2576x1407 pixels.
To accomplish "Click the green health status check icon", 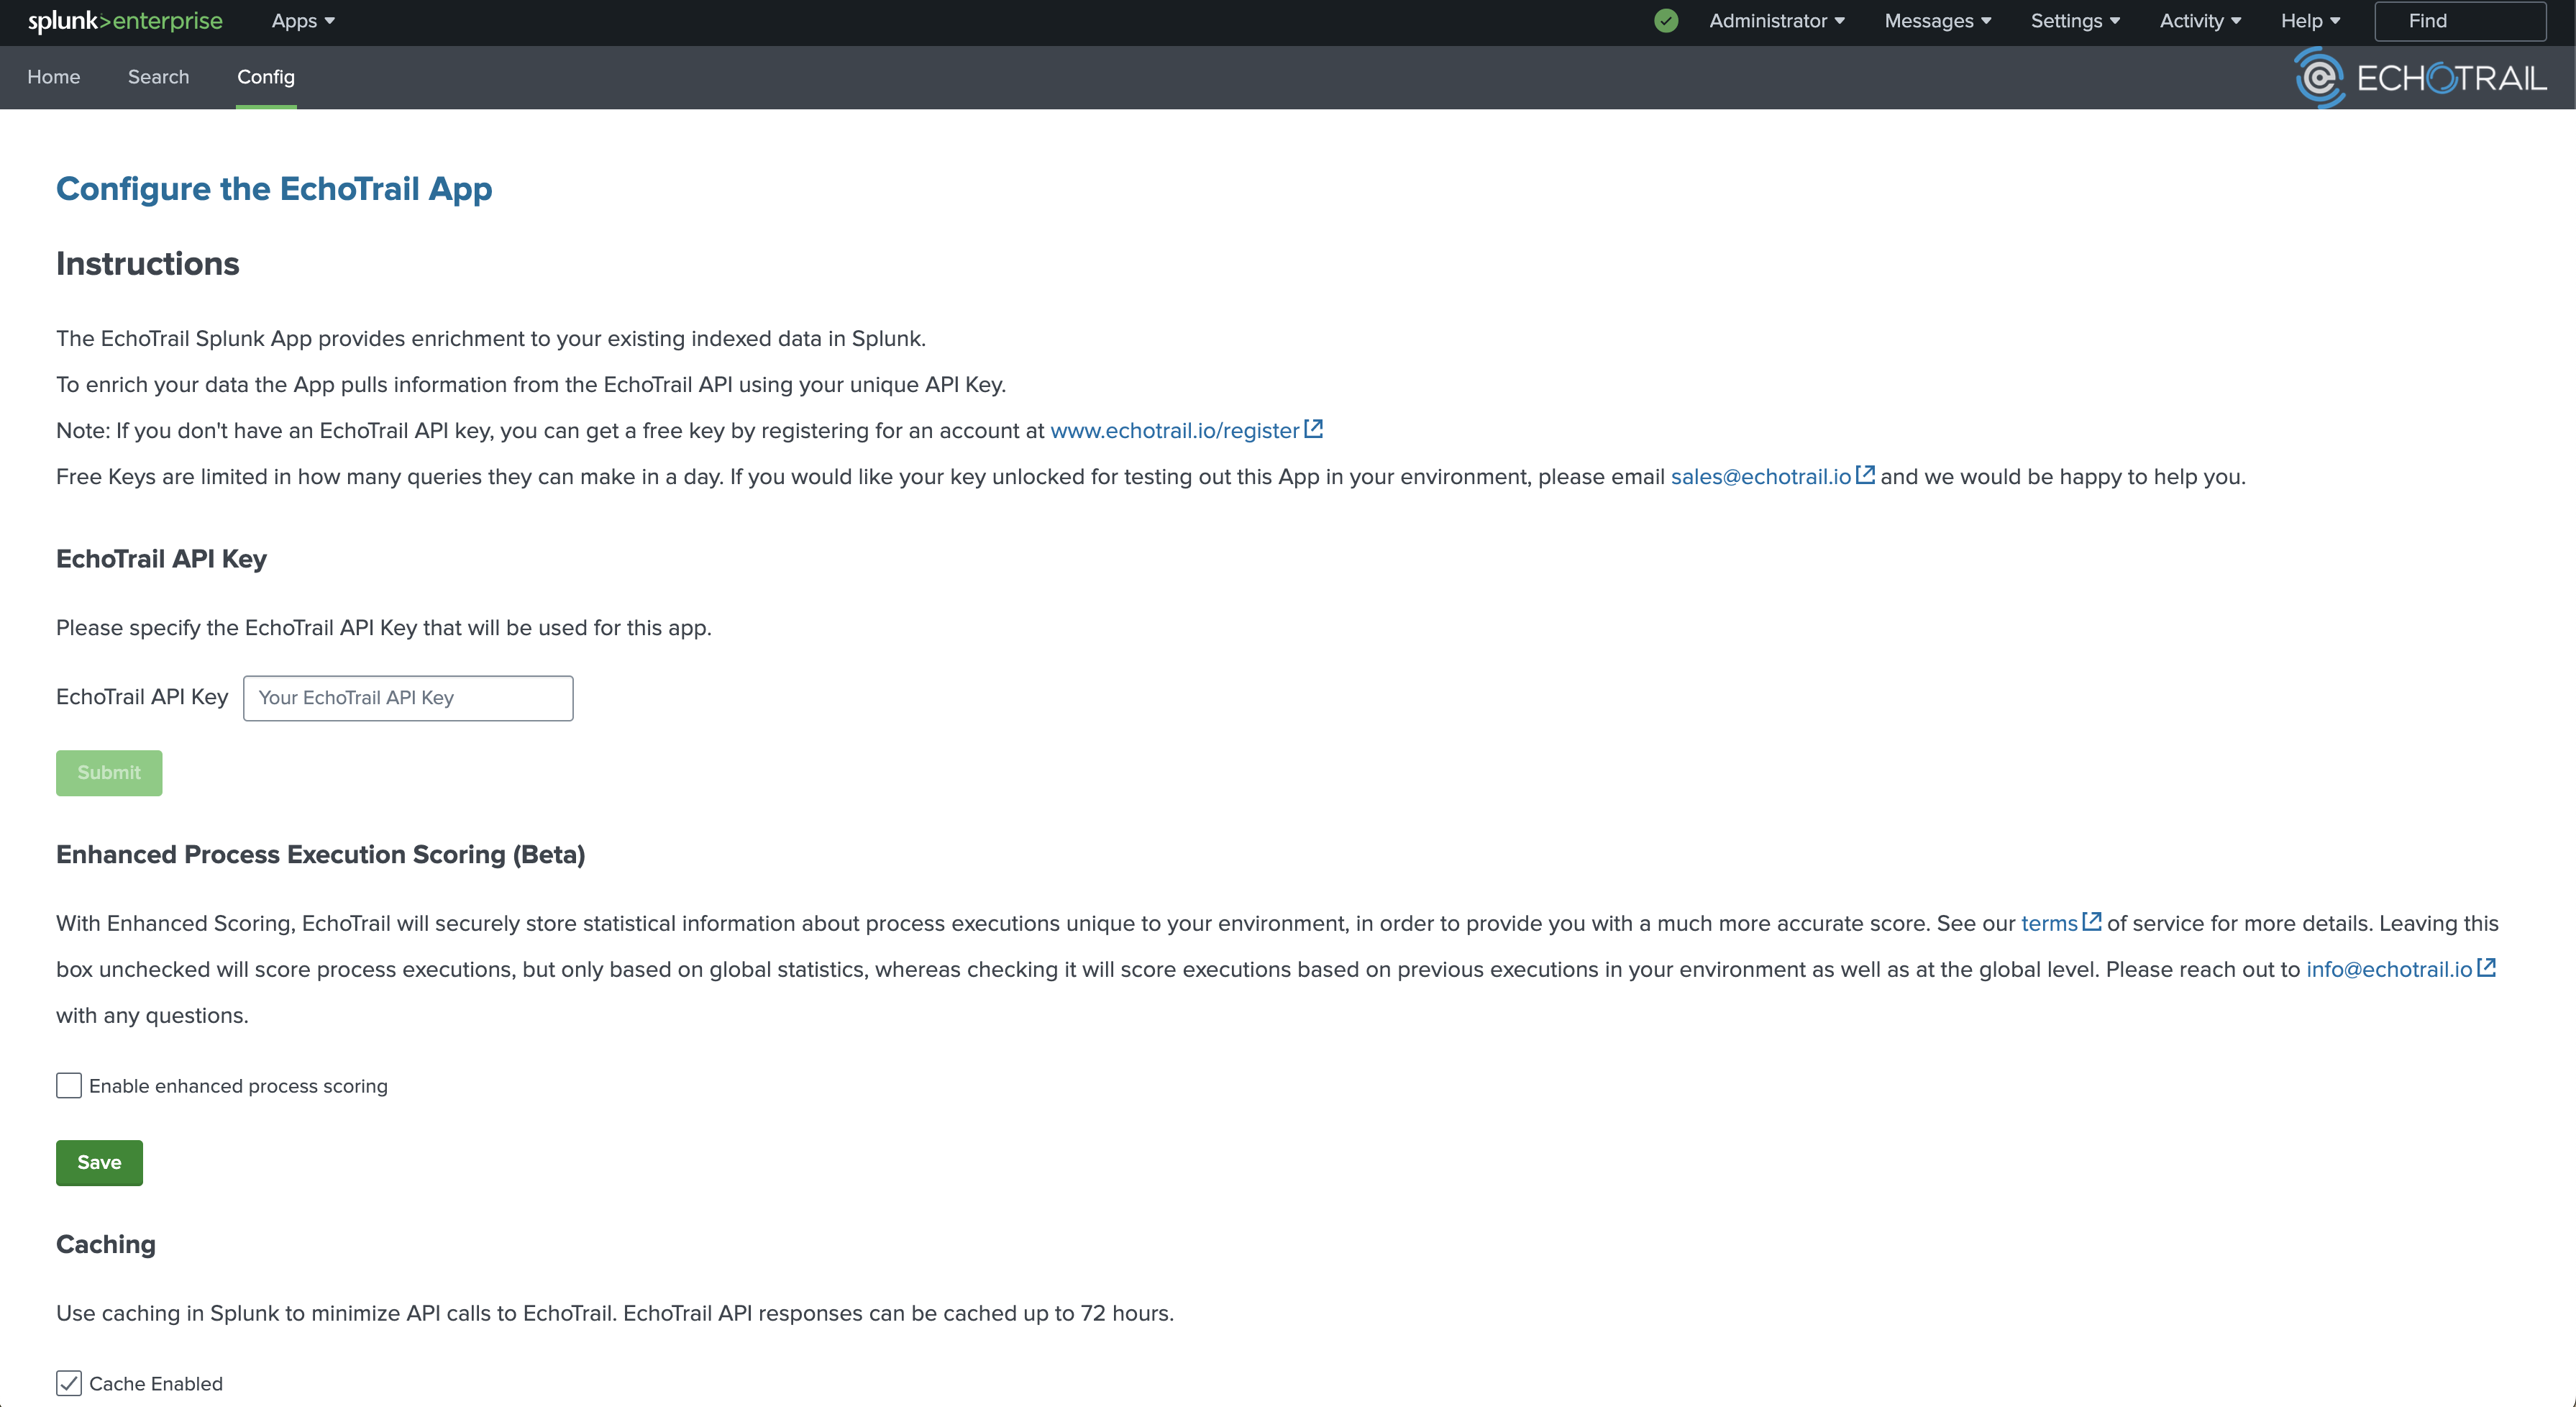I will coord(1666,21).
